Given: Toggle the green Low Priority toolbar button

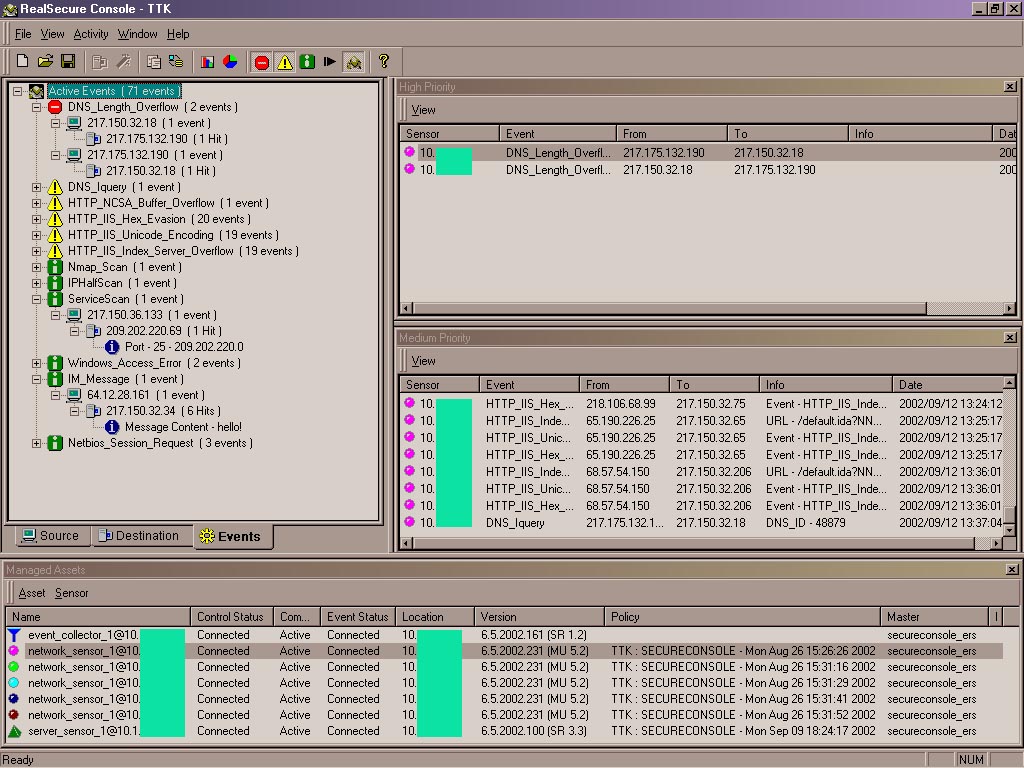Looking at the screenshot, I should coord(307,62).
